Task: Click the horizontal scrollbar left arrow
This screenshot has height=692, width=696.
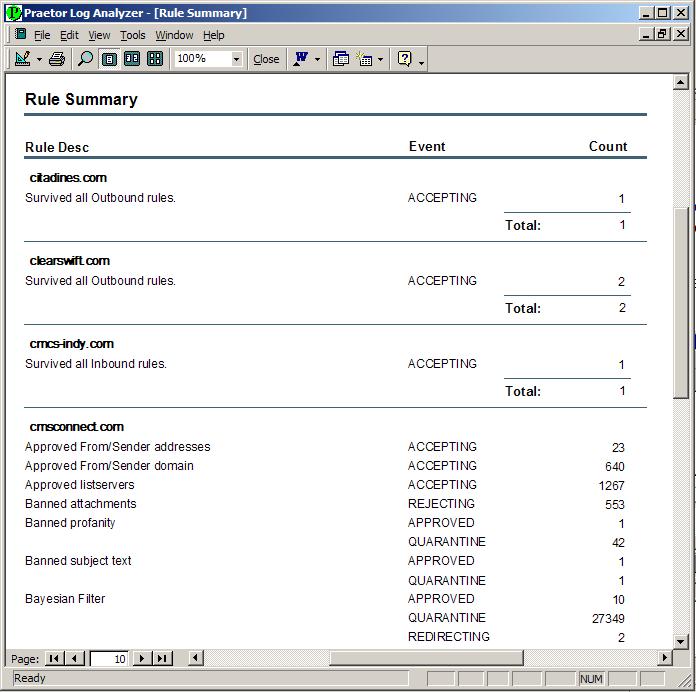Action: pyautogui.click(x=195, y=658)
